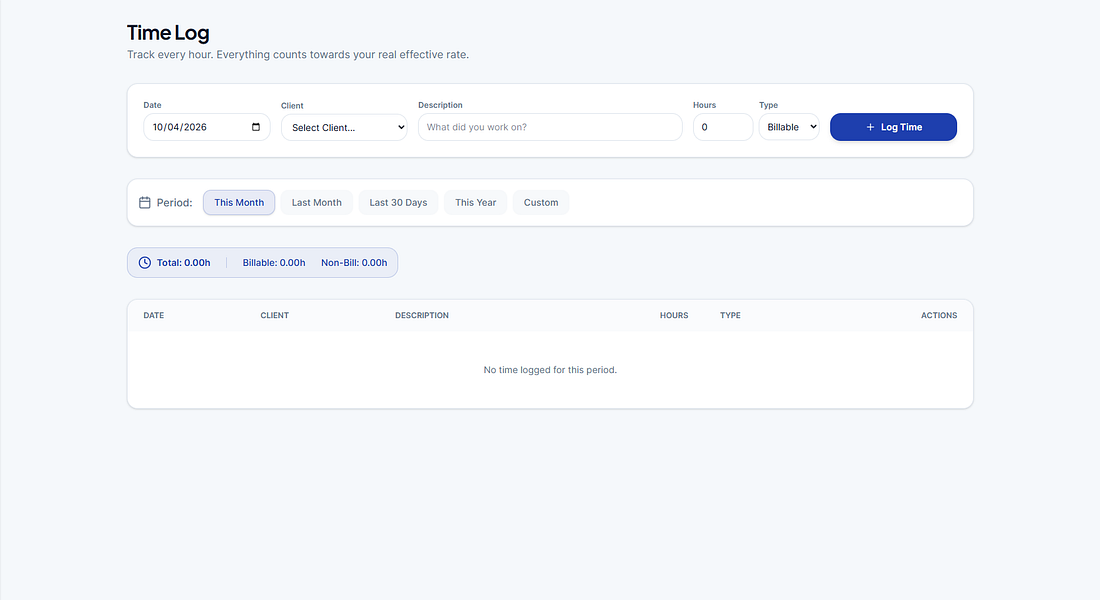Click the Hours input field
1100x600 pixels.
pyautogui.click(x=723, y=127)
